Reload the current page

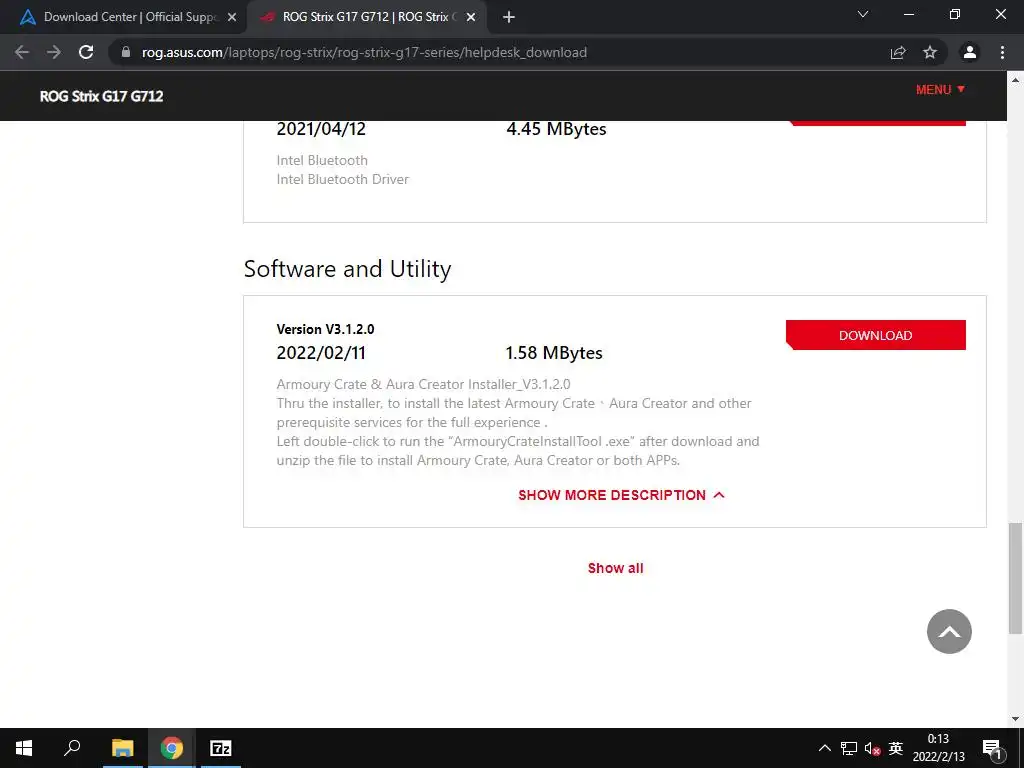pyautogui.click(x=86, y=52)
